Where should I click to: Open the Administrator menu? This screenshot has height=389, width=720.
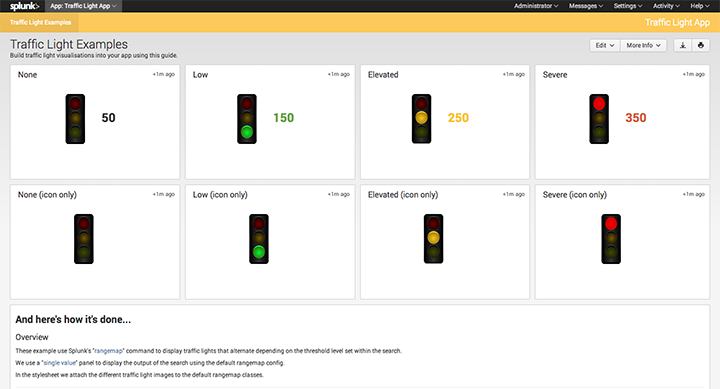click(x=536, y=6)
